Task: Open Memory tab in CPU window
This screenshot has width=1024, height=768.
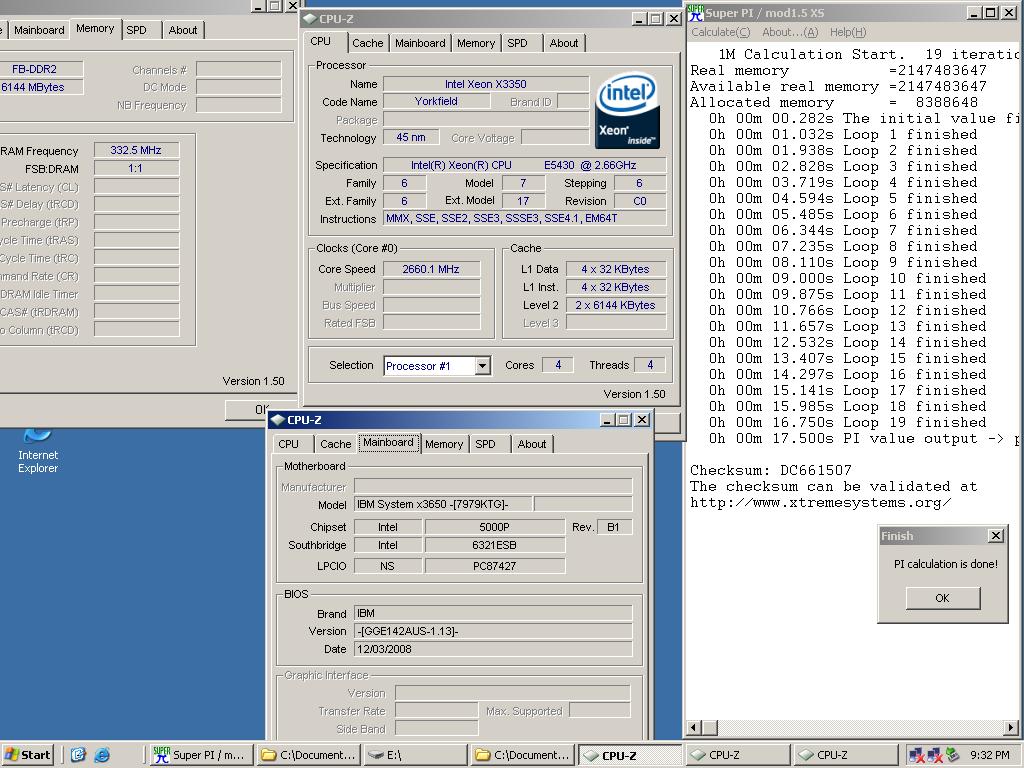Action: pyautogui.click(x=475, y=43)
